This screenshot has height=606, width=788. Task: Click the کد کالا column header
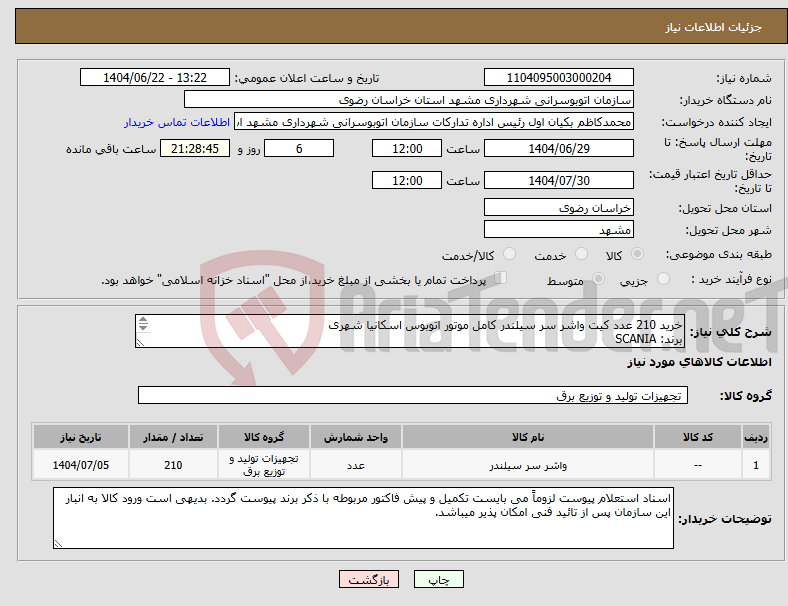tap(698, 437)
